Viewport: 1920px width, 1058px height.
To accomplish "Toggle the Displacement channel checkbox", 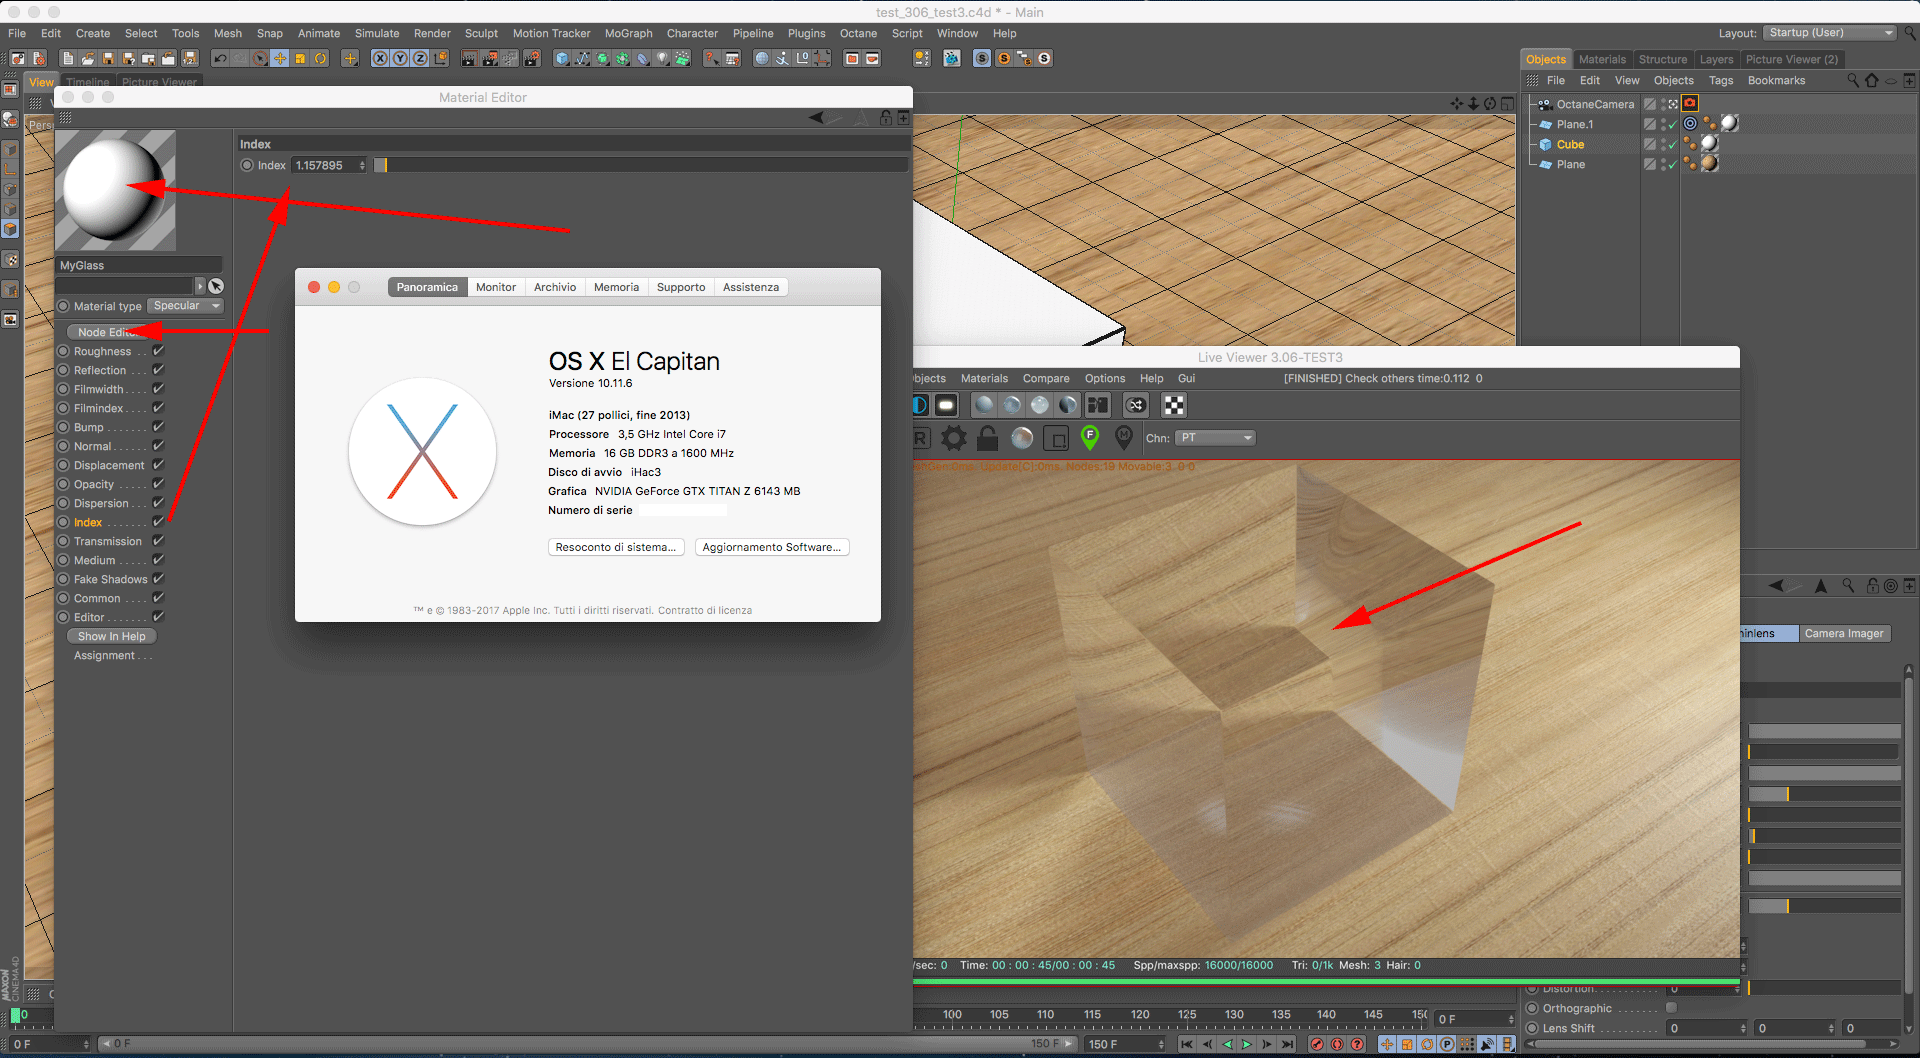I will (158, 465).
